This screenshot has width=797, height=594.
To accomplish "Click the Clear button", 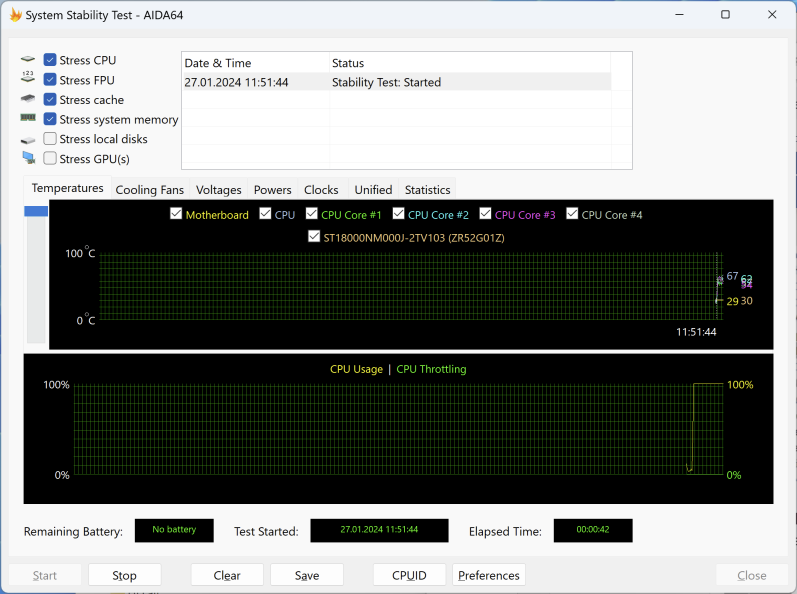I will coord(227,575).
